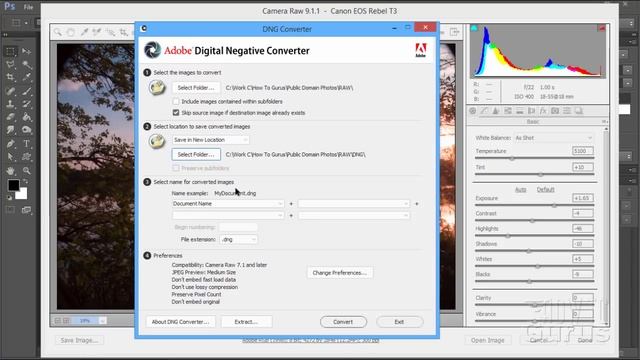Open fourth naming dropdown in bottom row

pos(353,215)
